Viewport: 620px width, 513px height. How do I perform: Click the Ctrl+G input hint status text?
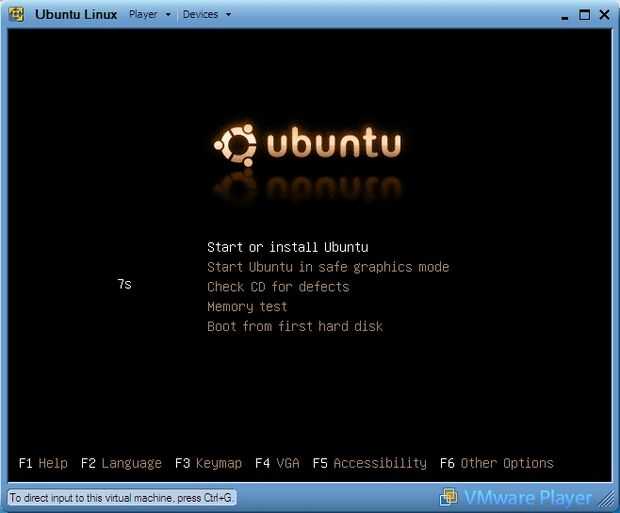tap(121, 498)
